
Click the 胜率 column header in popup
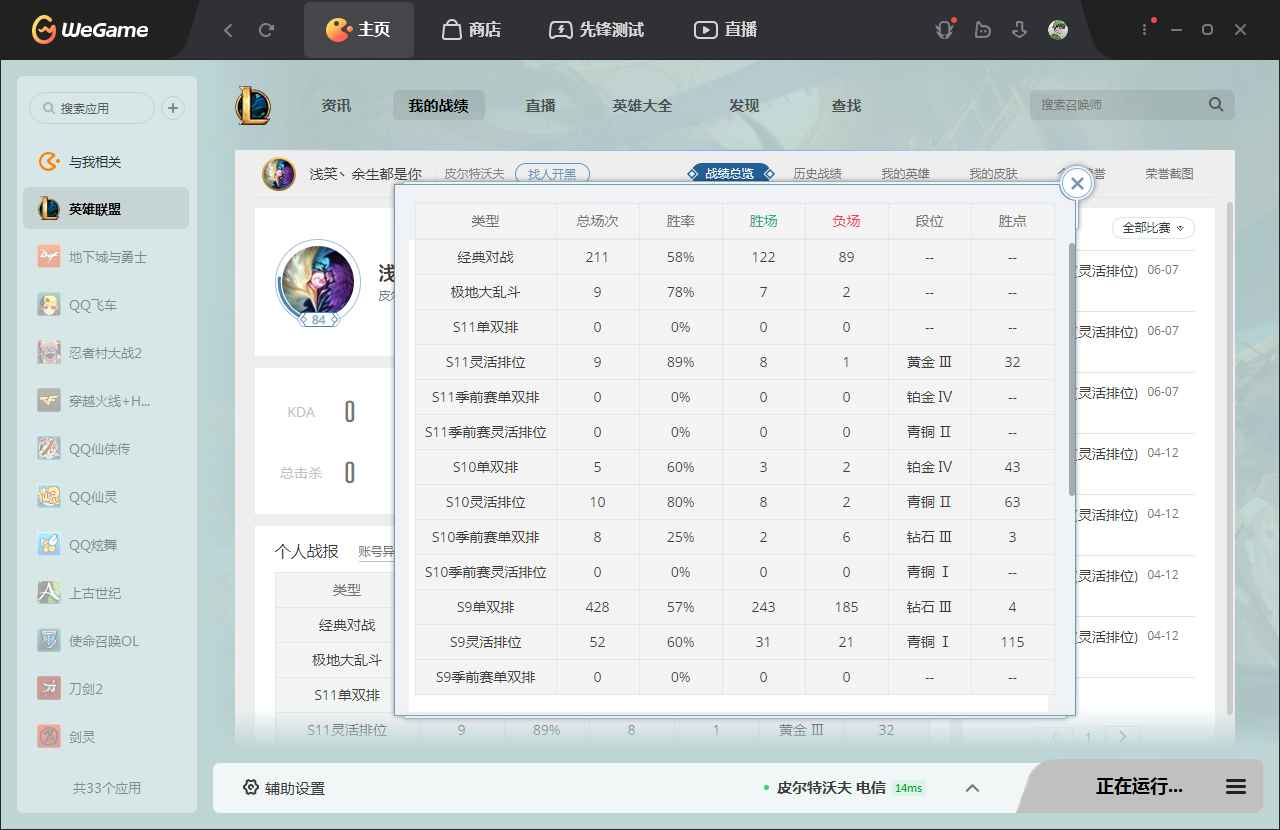680,221
